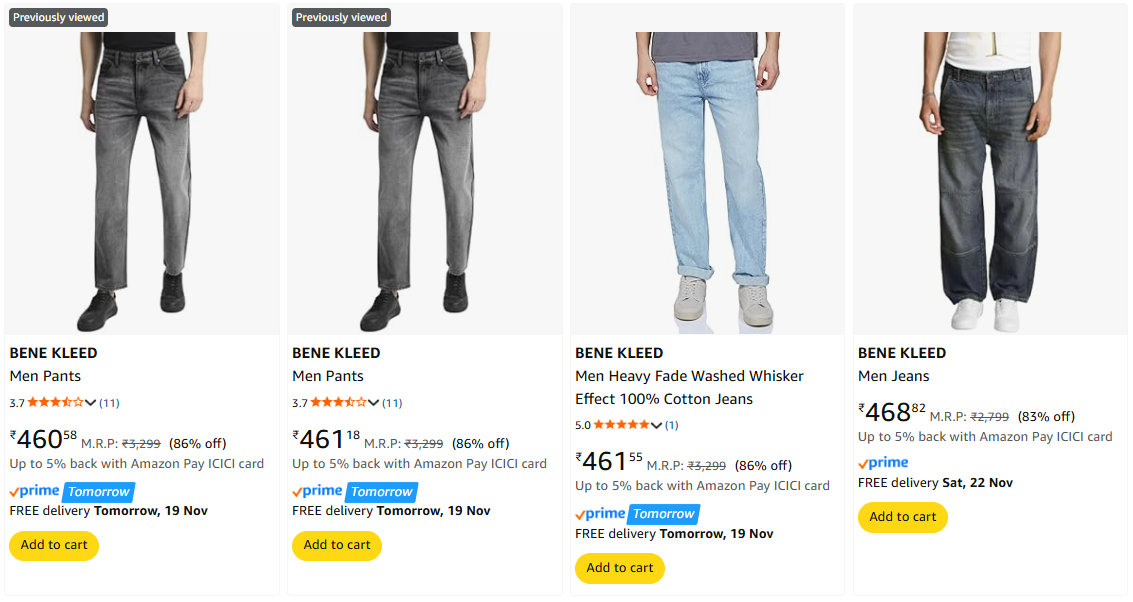This screenshot has height=602, width=1133.
Task: Click star rating icons on ₹460.58 Men Pants
Action: coord(56,403)
